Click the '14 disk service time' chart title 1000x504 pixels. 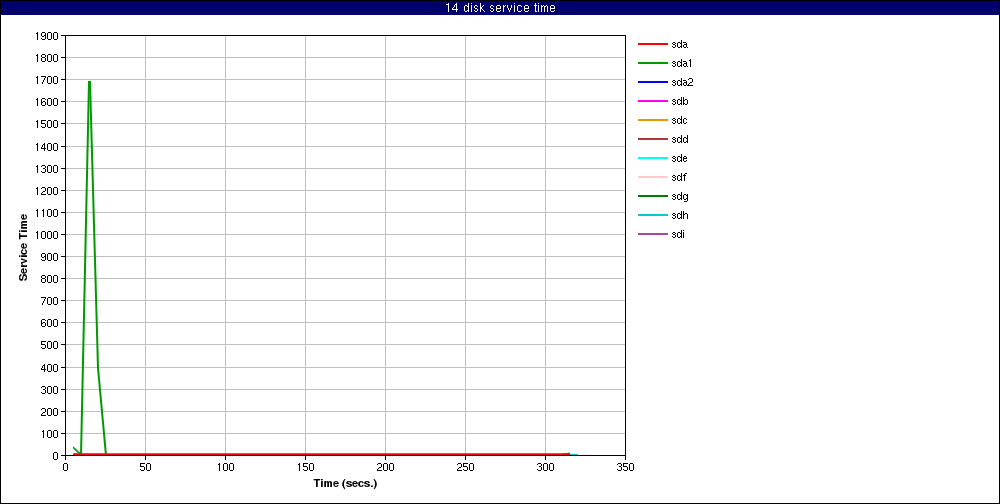(500, 8)
